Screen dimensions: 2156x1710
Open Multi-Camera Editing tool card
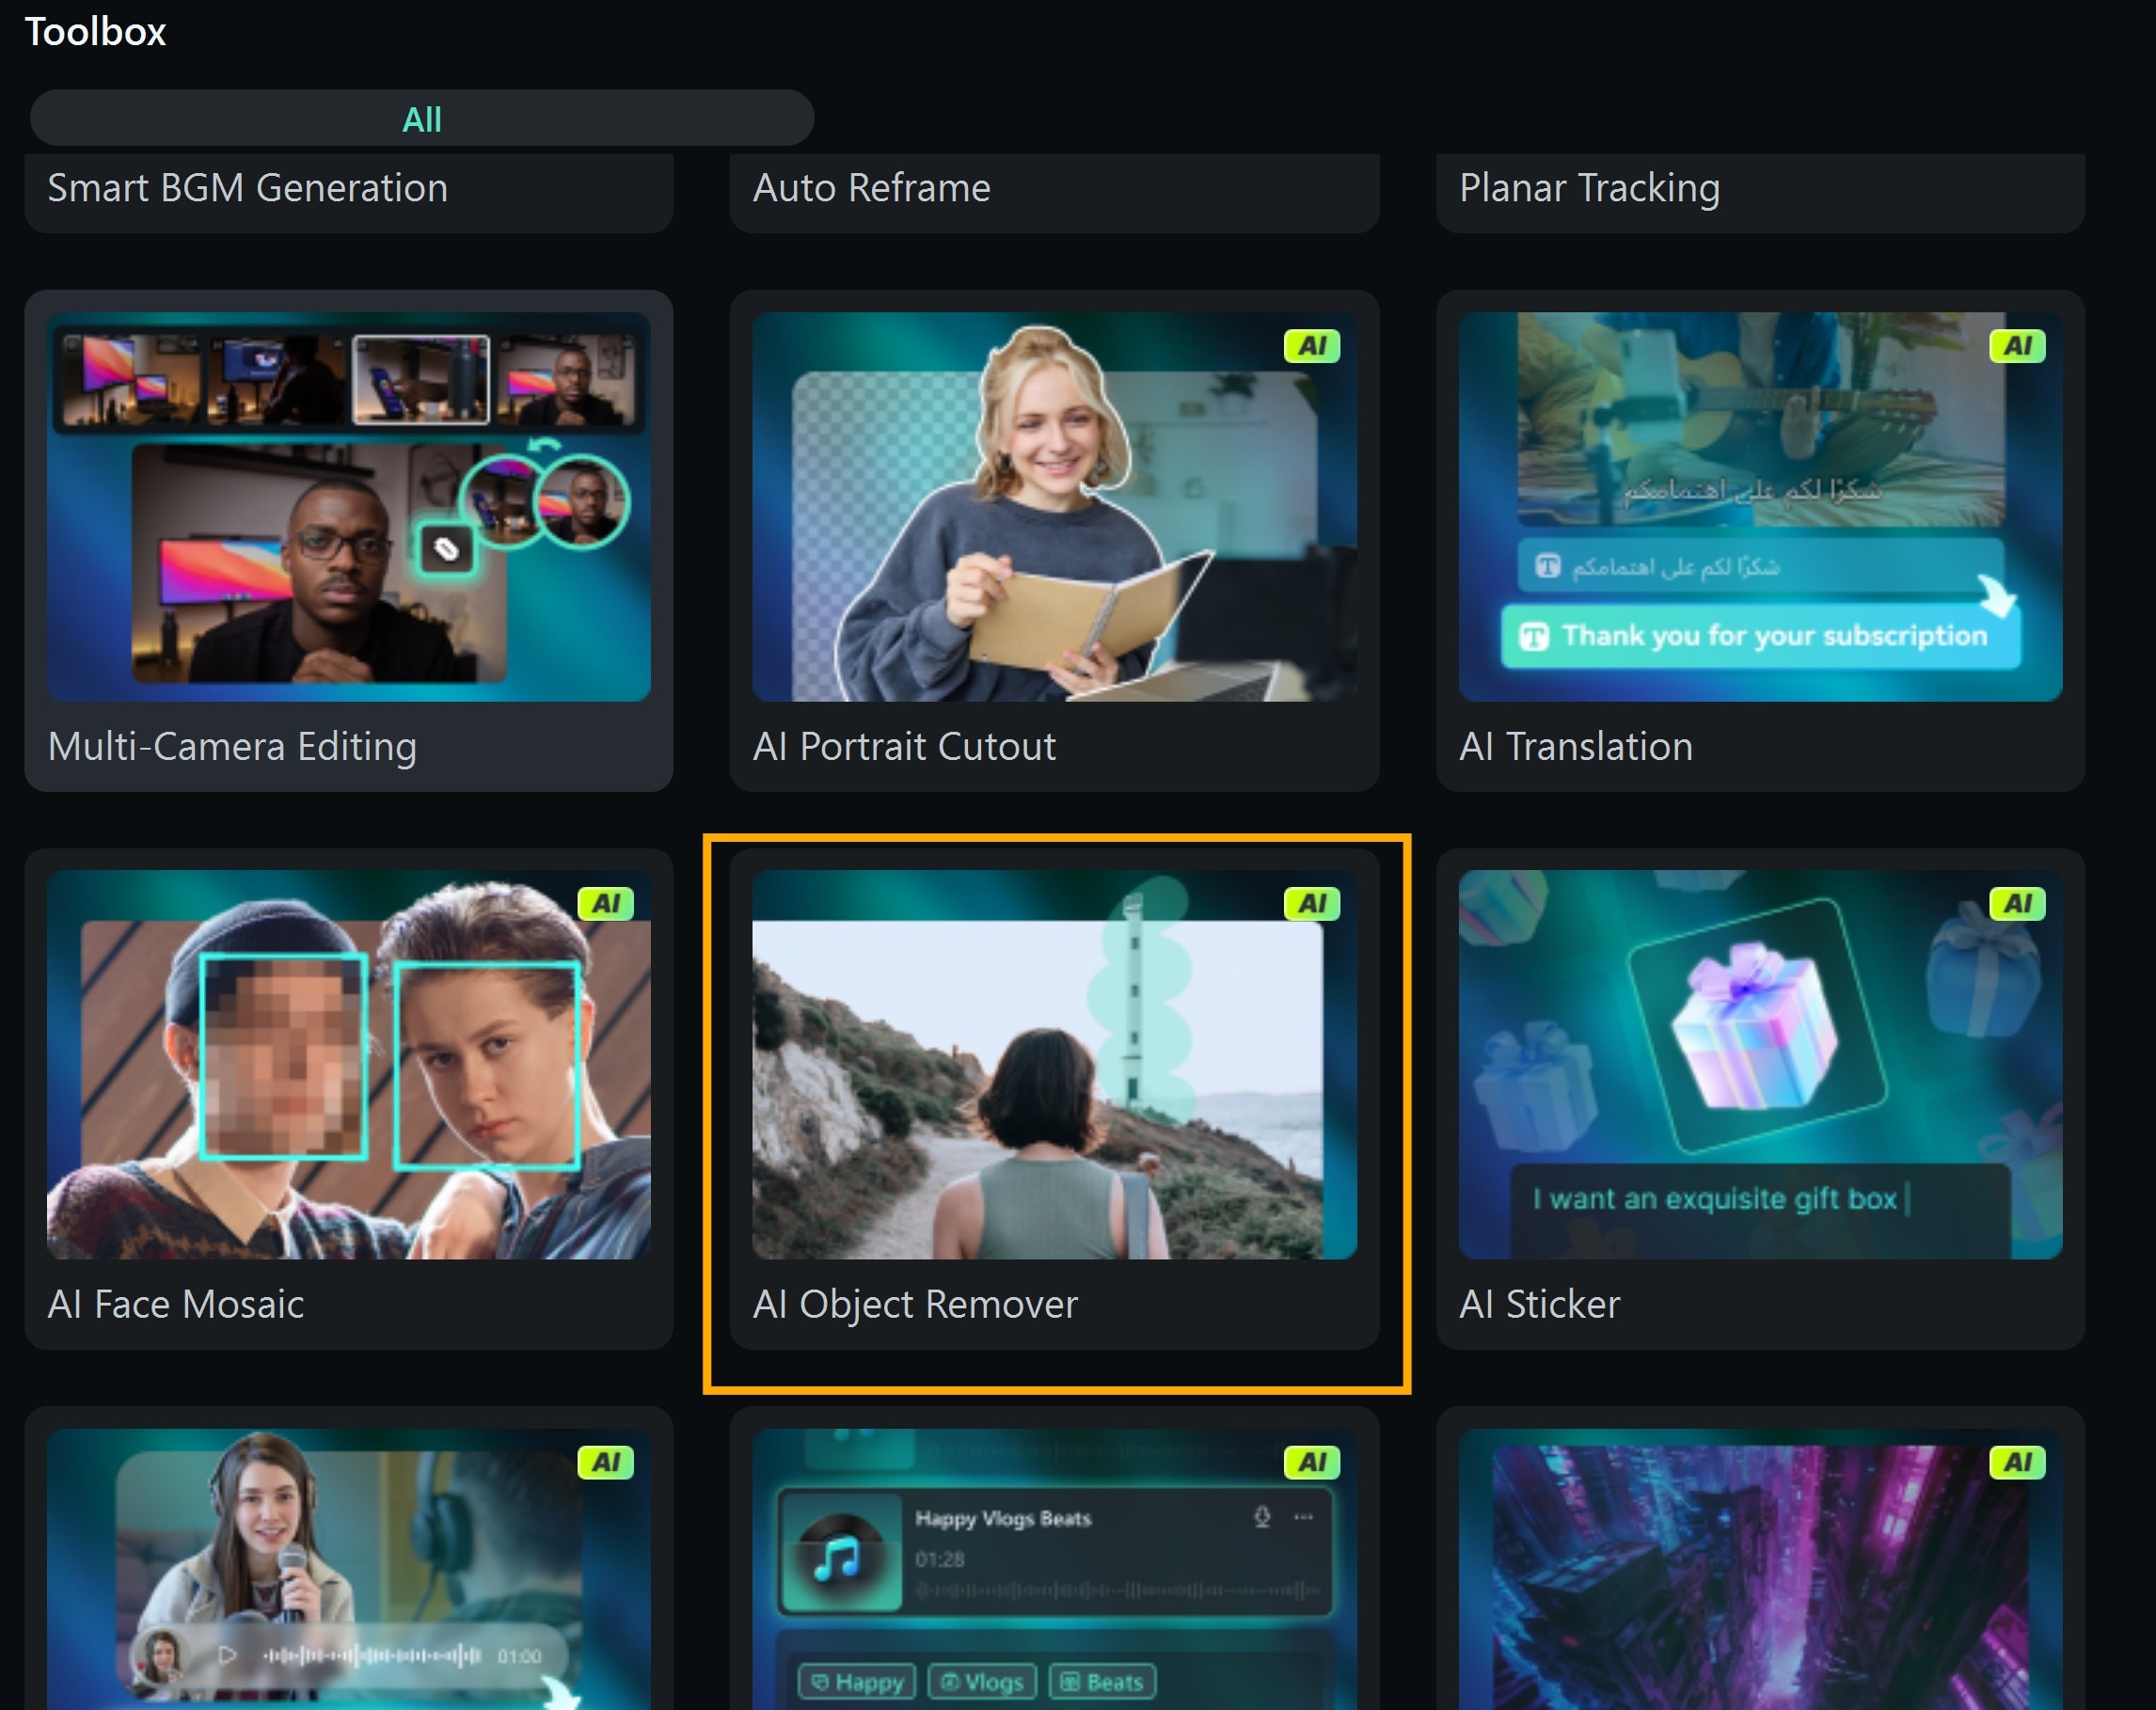click(x=348, y=540)
